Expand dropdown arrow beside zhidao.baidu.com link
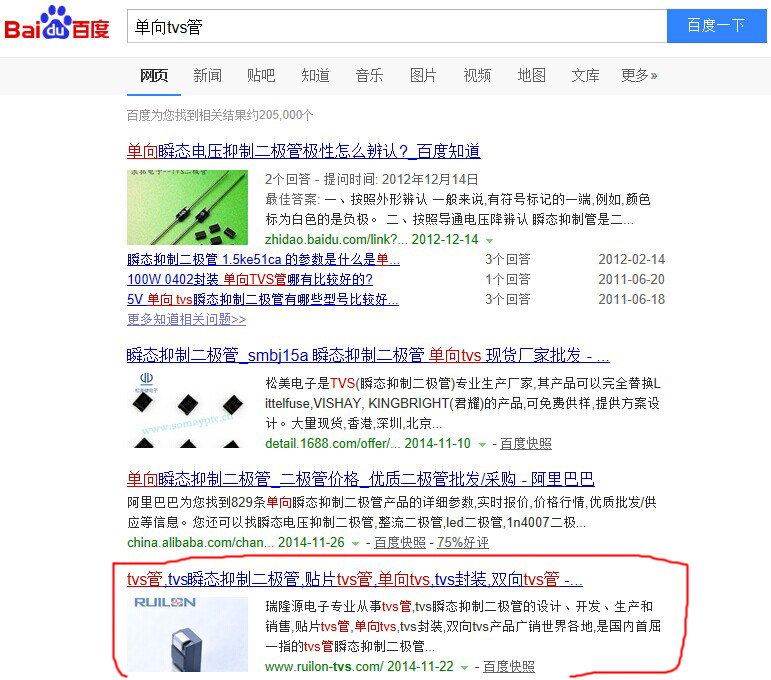 pyautogui.click(x=489, y=240)
